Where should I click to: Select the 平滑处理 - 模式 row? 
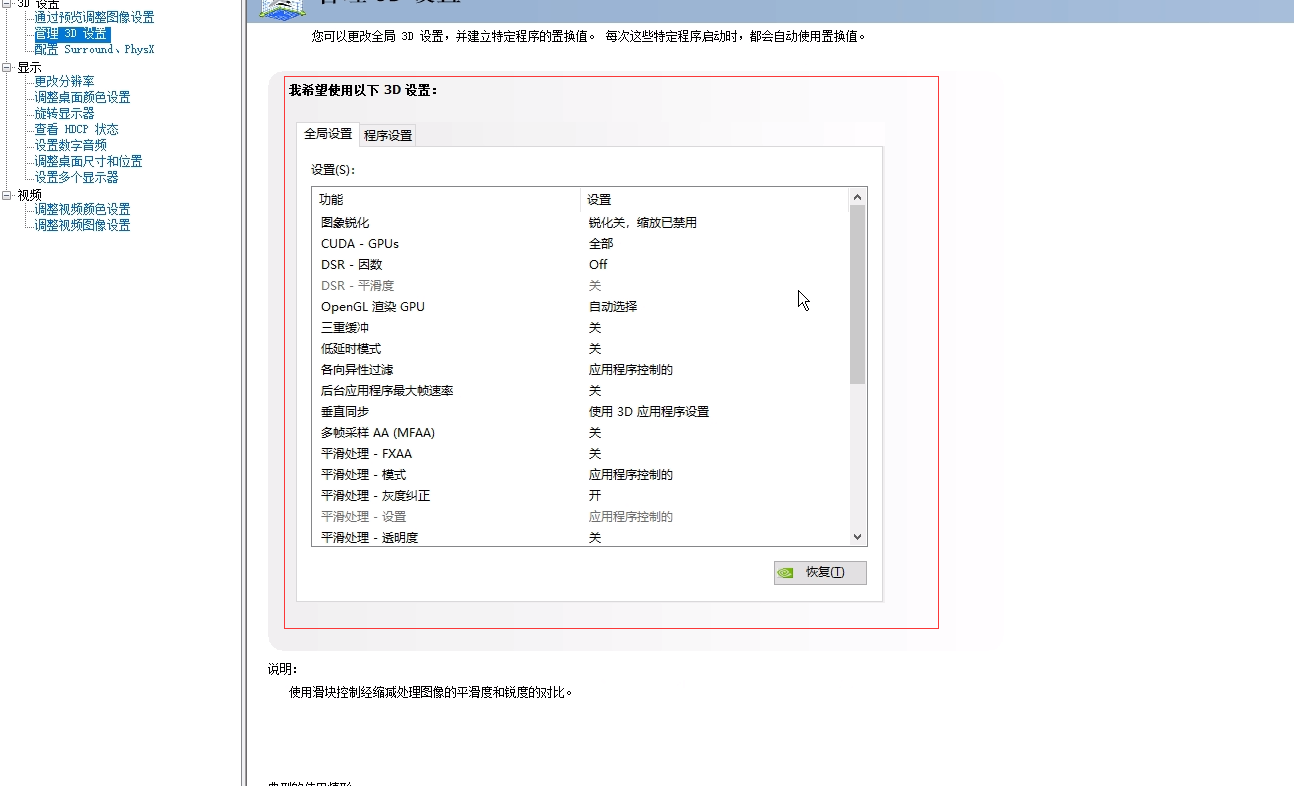click(x=580, y=475)
